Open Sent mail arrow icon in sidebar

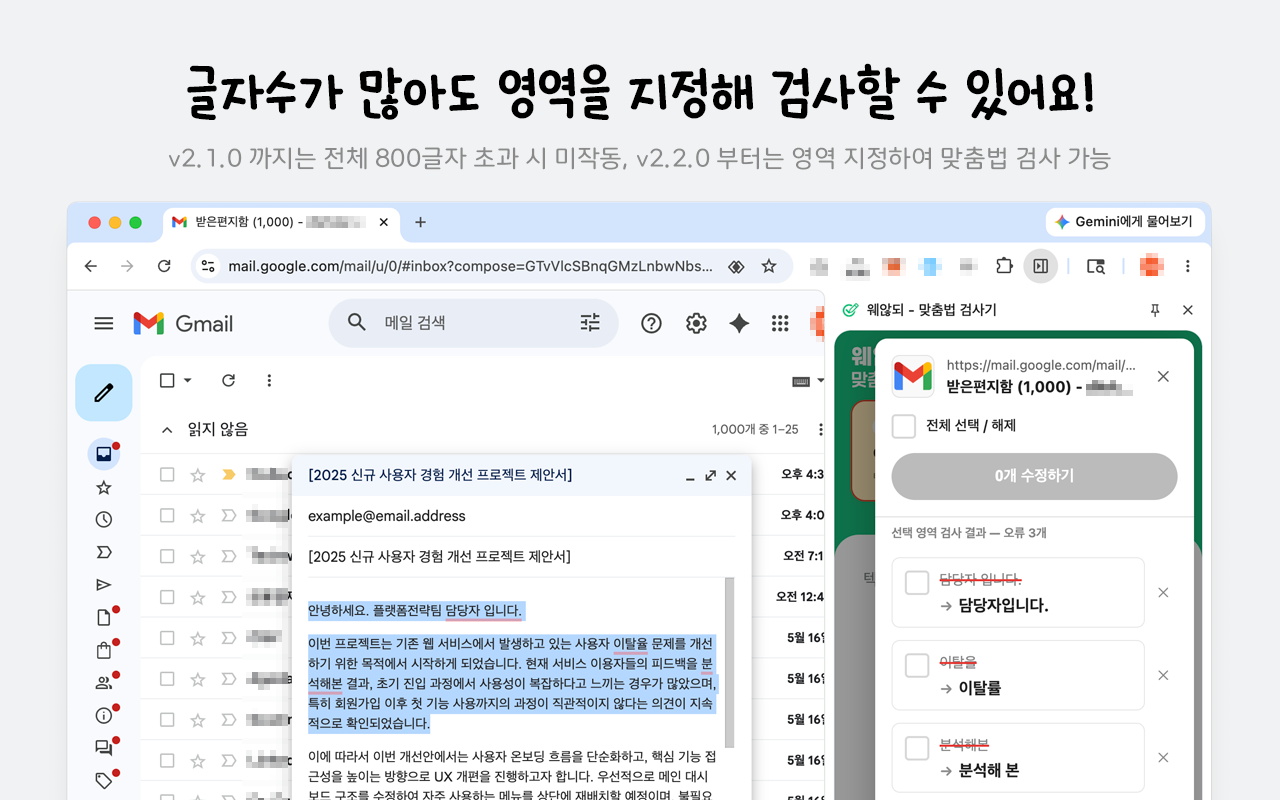pos(103,585)
